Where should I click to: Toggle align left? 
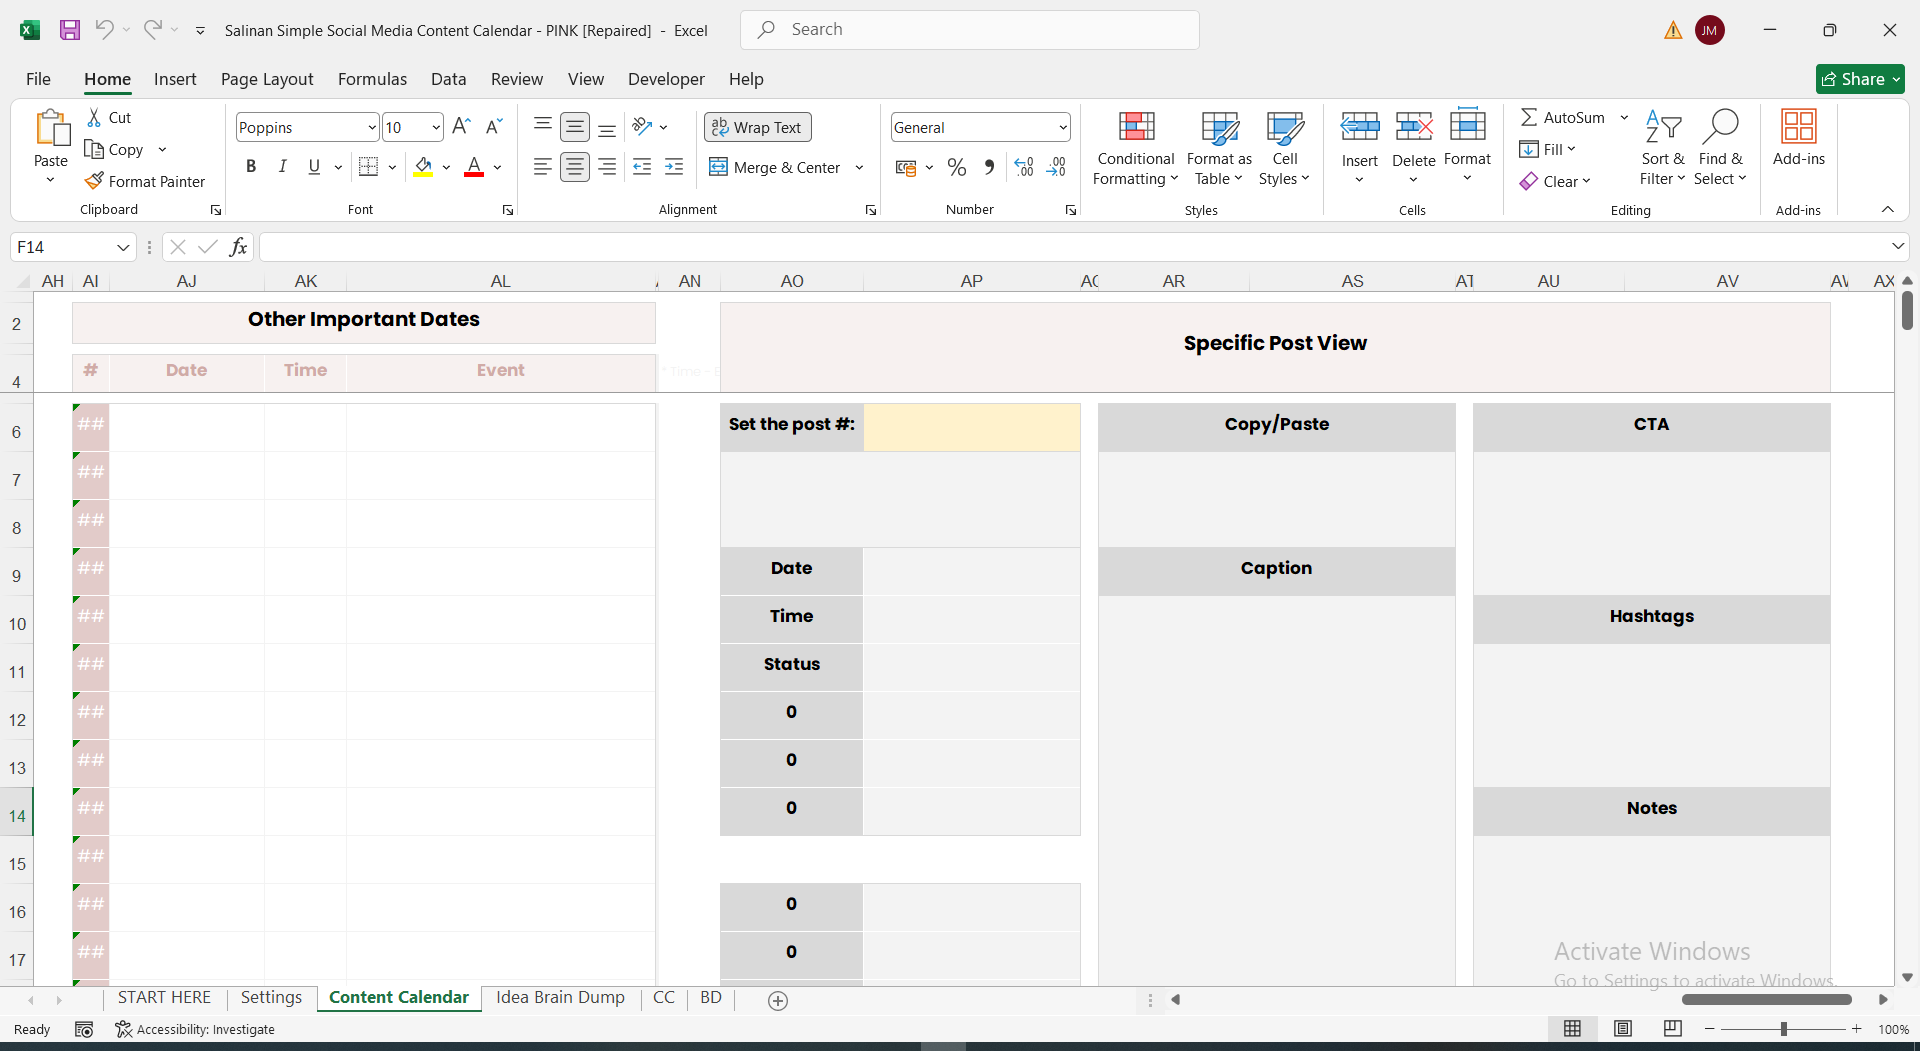tap(543, 167)
